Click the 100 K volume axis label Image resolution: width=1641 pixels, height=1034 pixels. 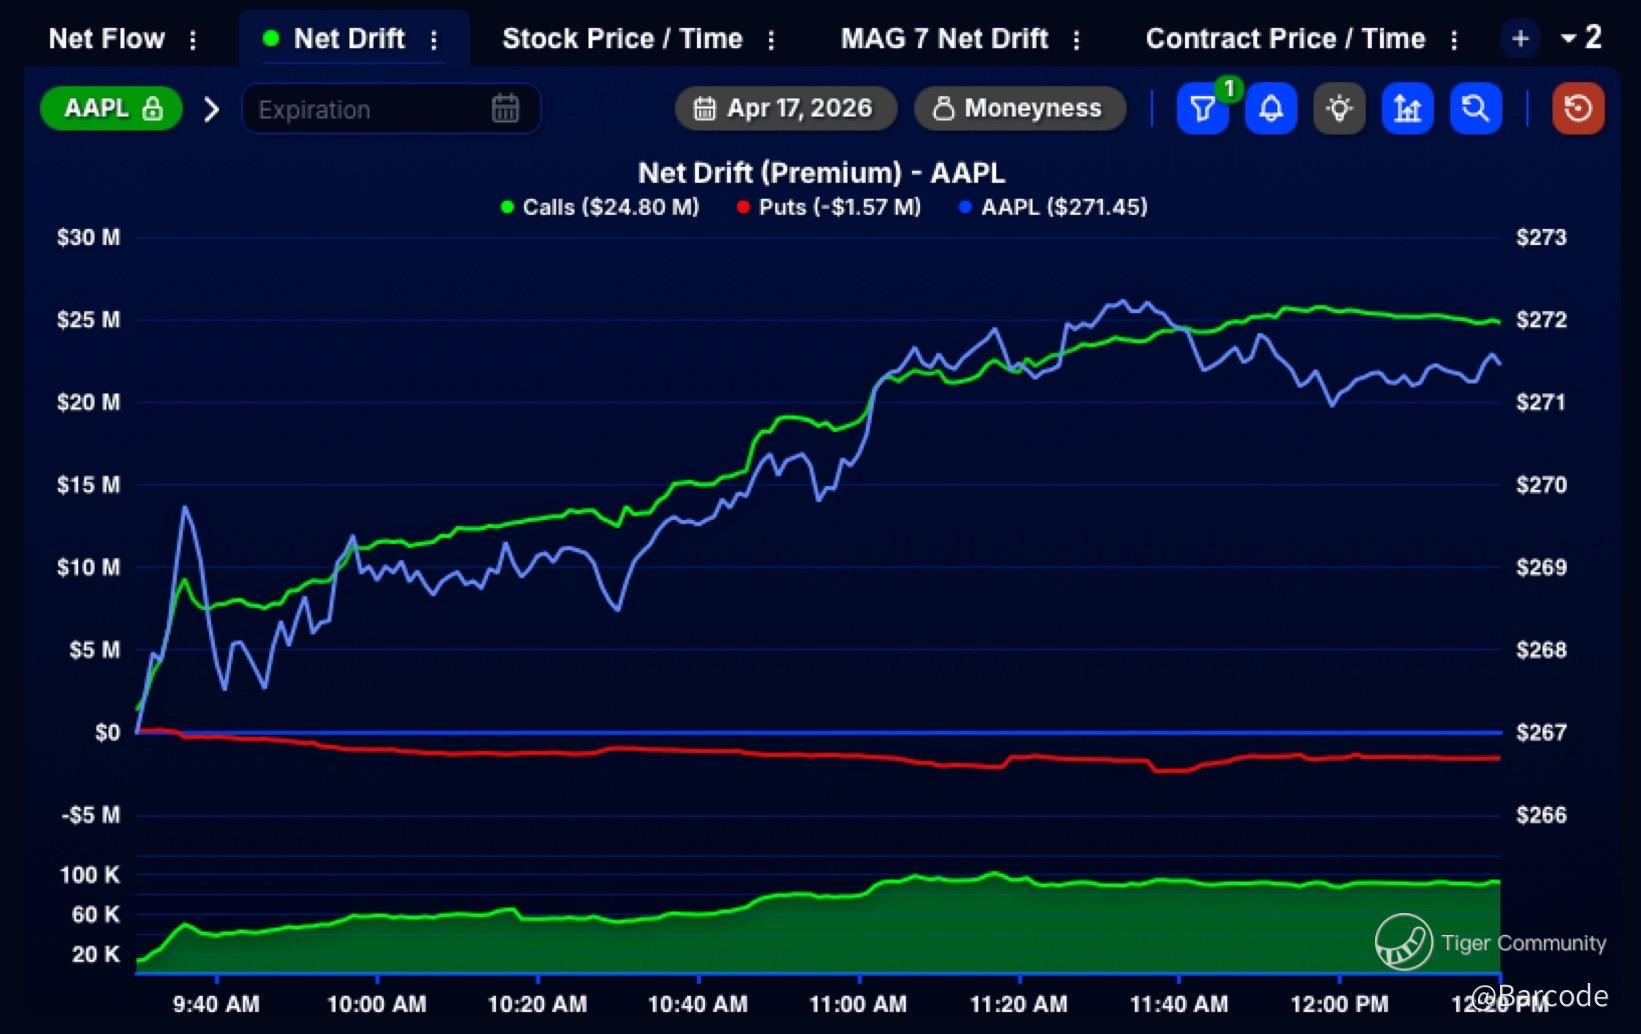[89, 875]
